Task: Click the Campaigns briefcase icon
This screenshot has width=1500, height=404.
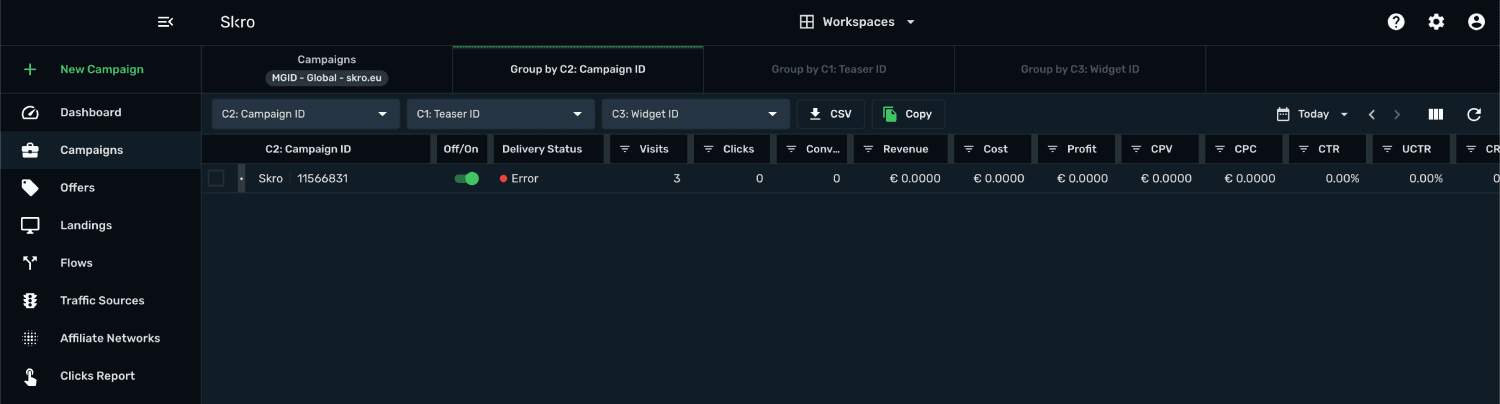Action: [30, 150]
